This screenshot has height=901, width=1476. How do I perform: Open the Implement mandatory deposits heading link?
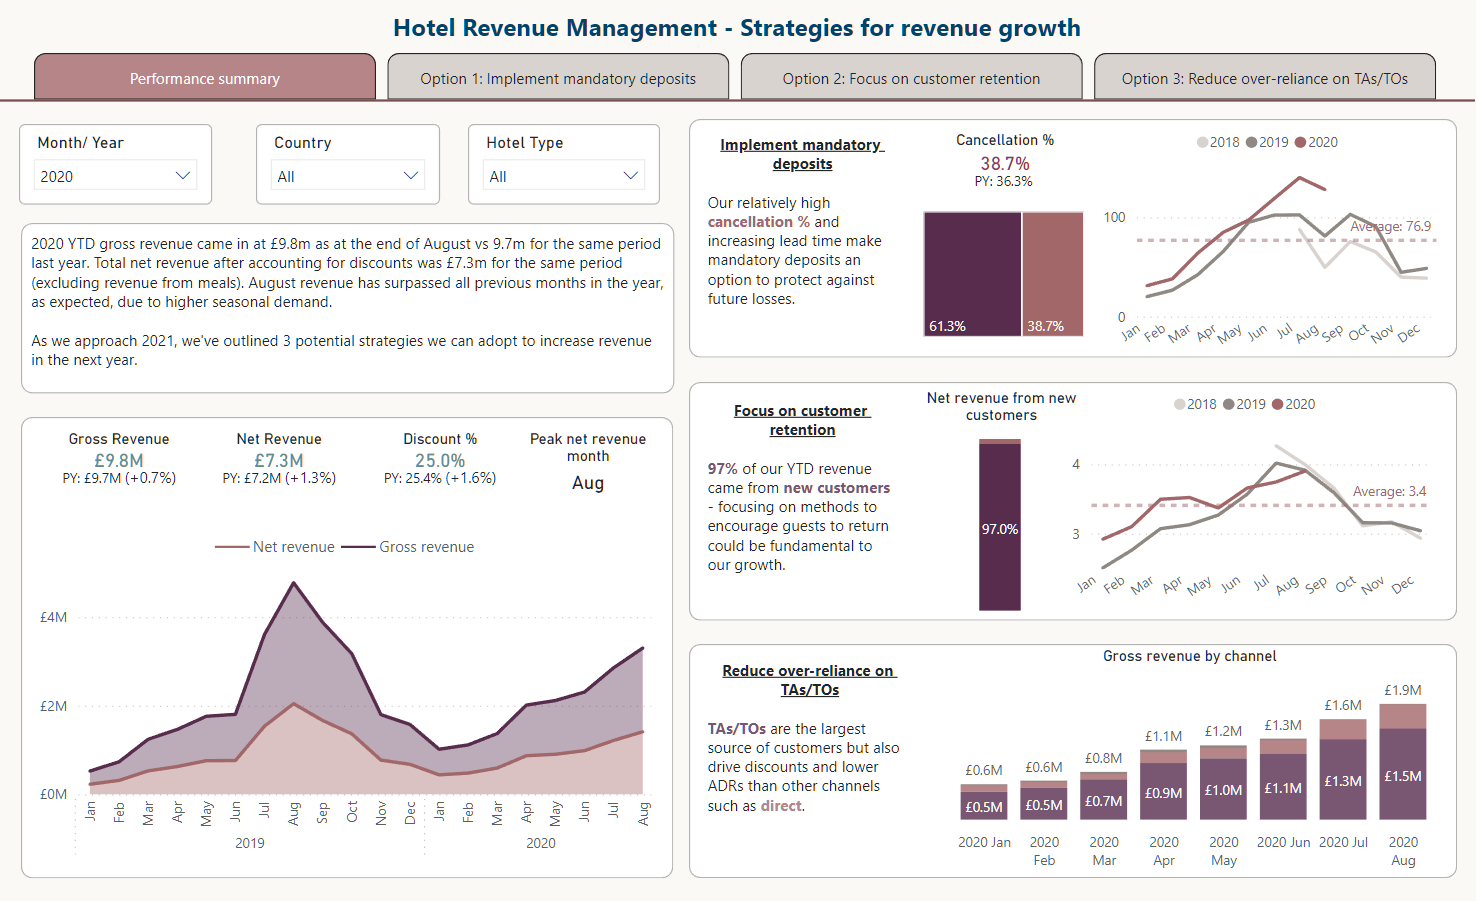tap(802, 154)
